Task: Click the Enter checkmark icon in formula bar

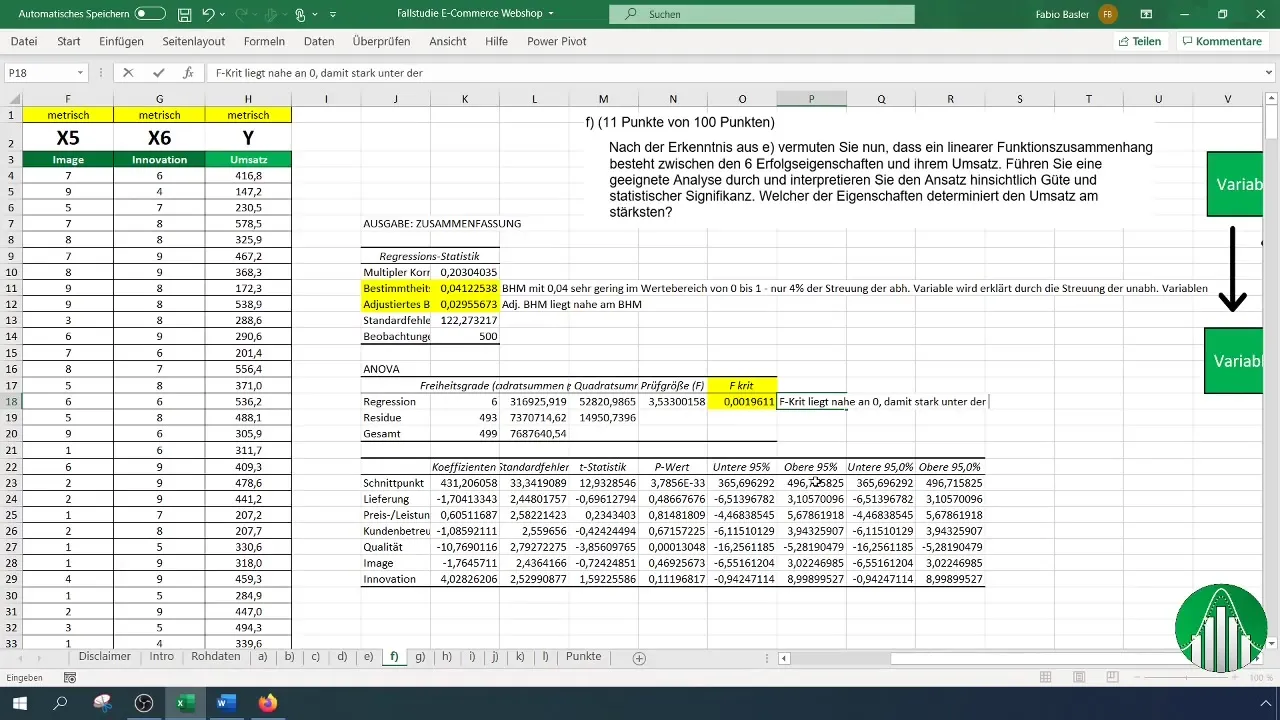Action: (x=158, y=73)
